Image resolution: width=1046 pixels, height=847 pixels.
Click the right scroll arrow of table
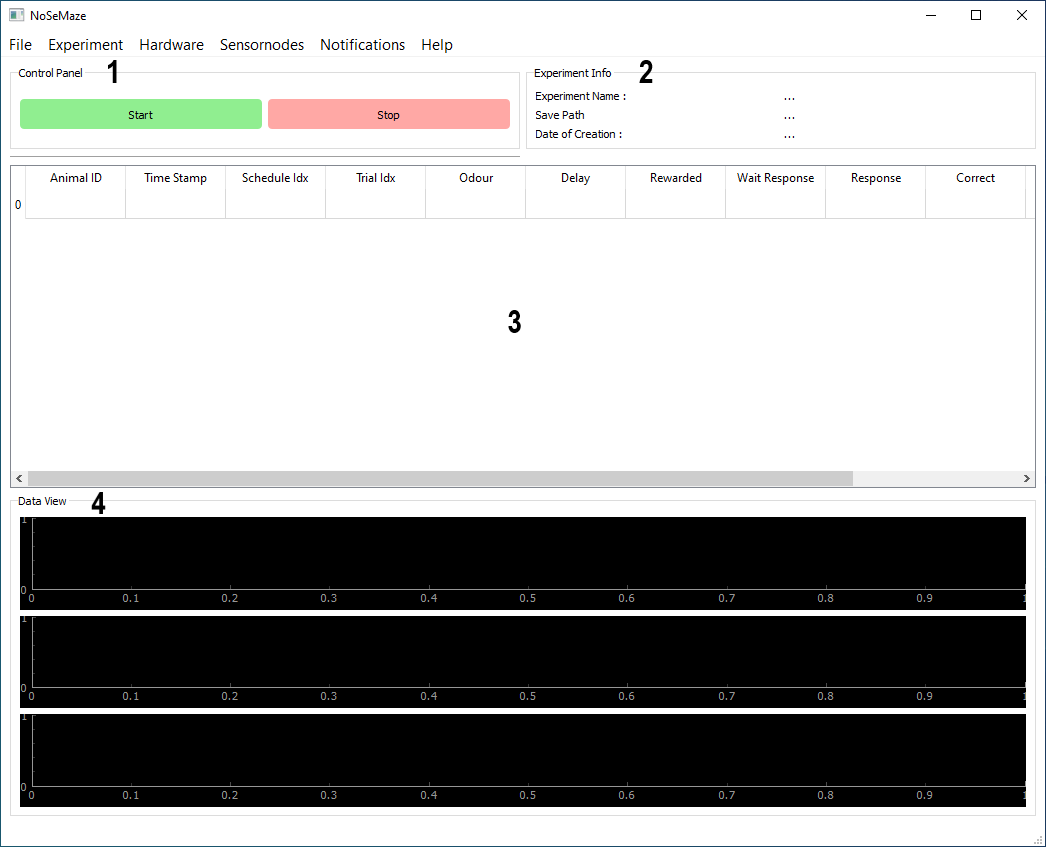point(1027,478)
